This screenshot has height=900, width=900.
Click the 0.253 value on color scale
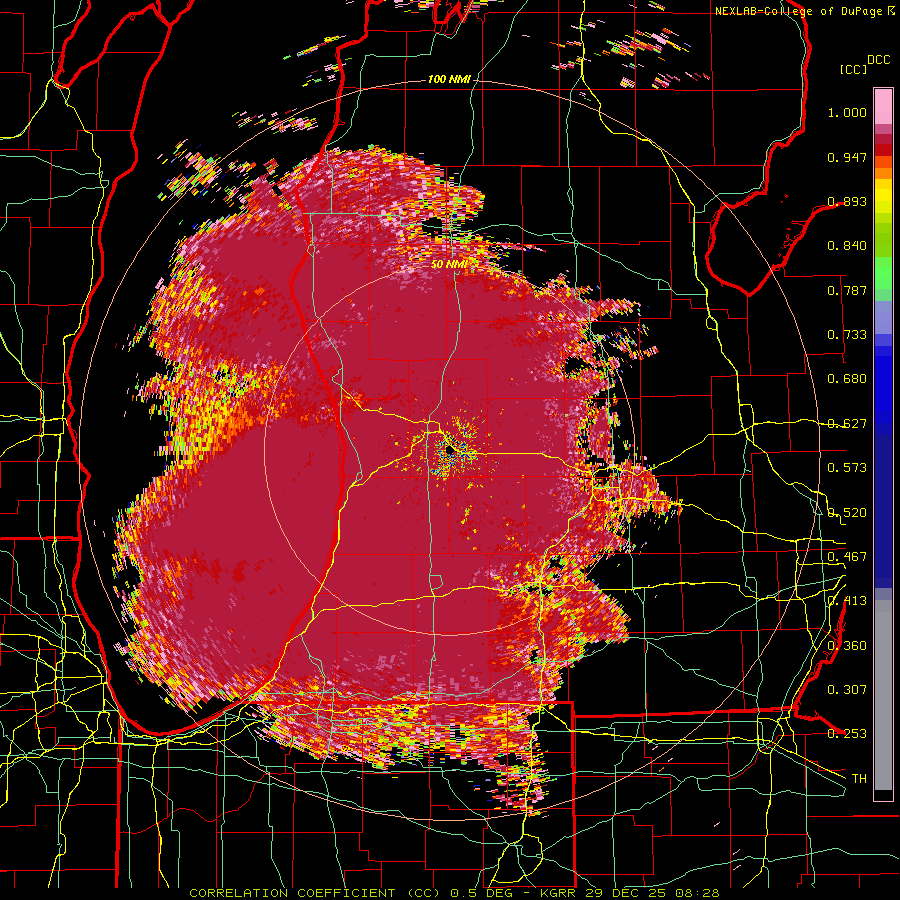(x=847, y=734)
